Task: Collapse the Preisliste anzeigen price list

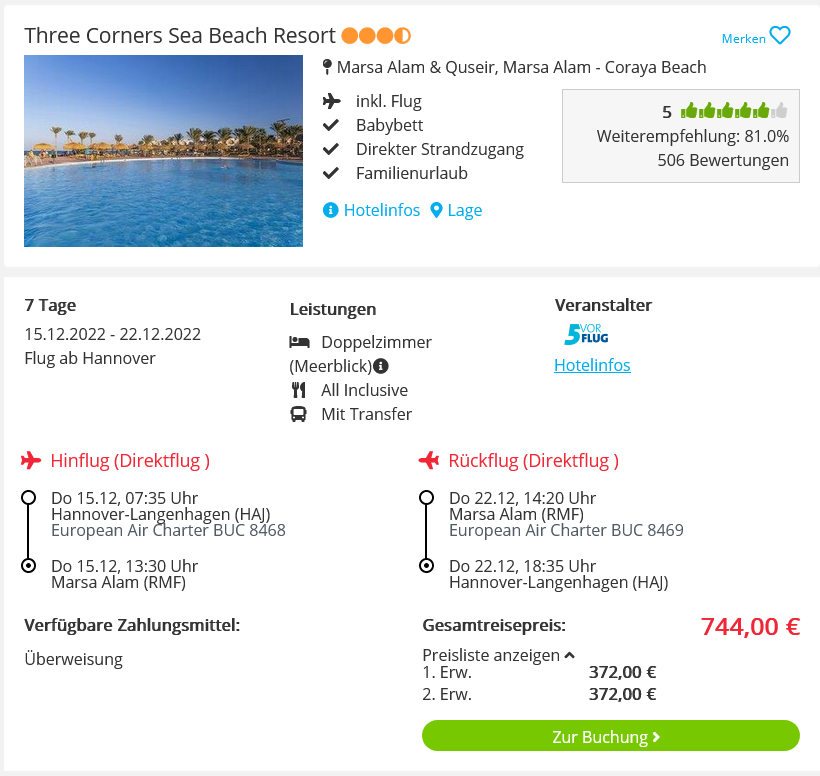Action: click(498, 655)
